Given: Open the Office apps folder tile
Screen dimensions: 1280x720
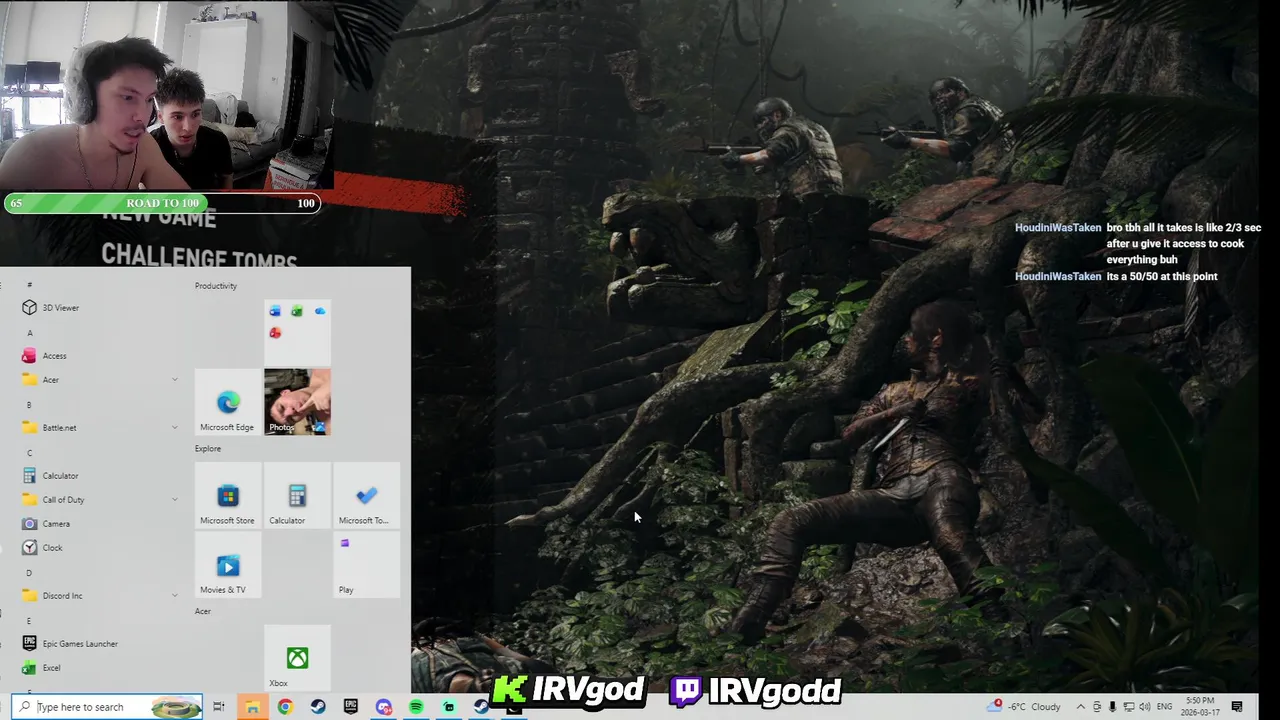Looking at the screenshot, I should point(297,333).
